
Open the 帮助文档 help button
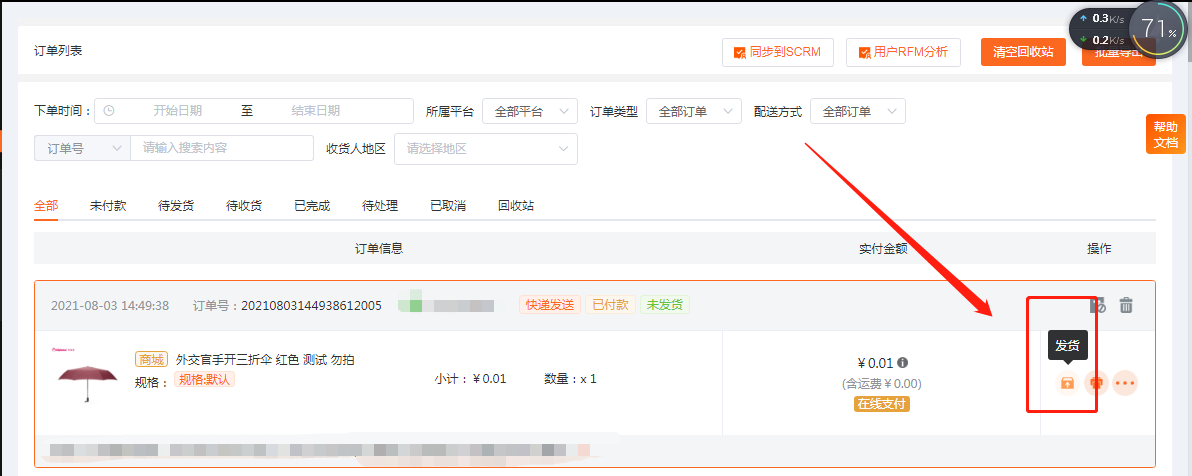(1165, 135)
